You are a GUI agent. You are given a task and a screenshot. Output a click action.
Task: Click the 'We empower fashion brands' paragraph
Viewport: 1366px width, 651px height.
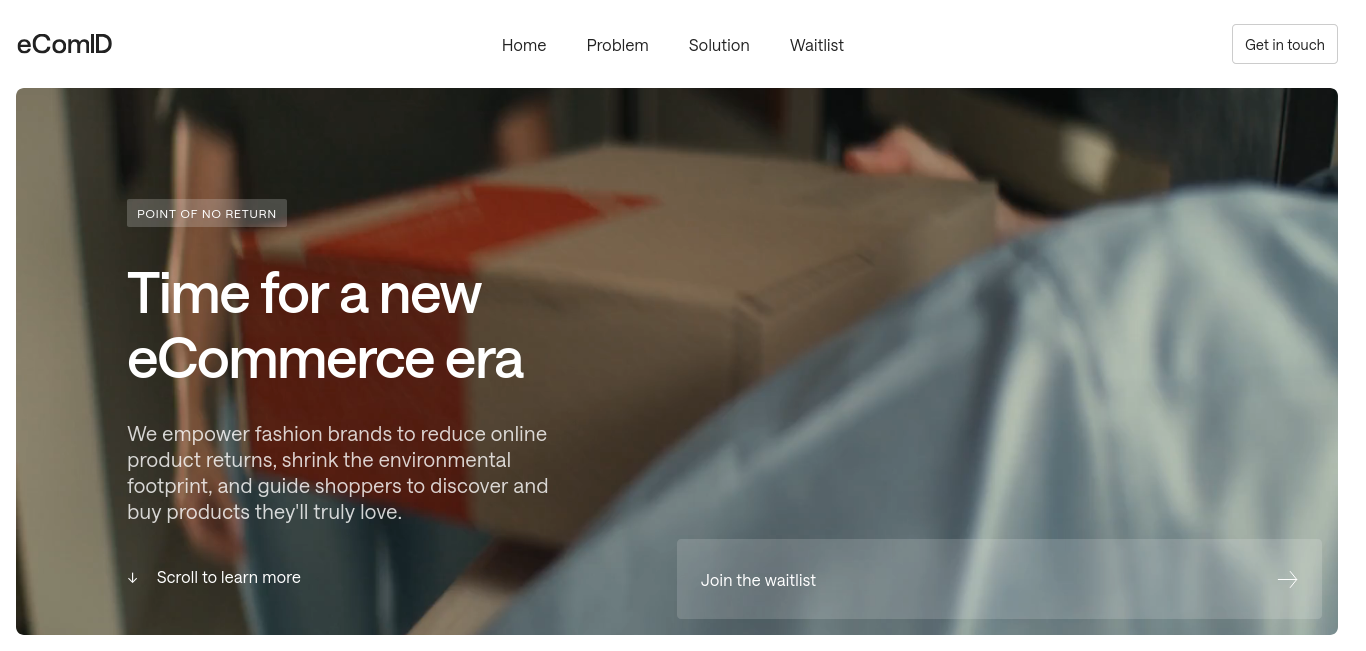[x=338, y=473]
